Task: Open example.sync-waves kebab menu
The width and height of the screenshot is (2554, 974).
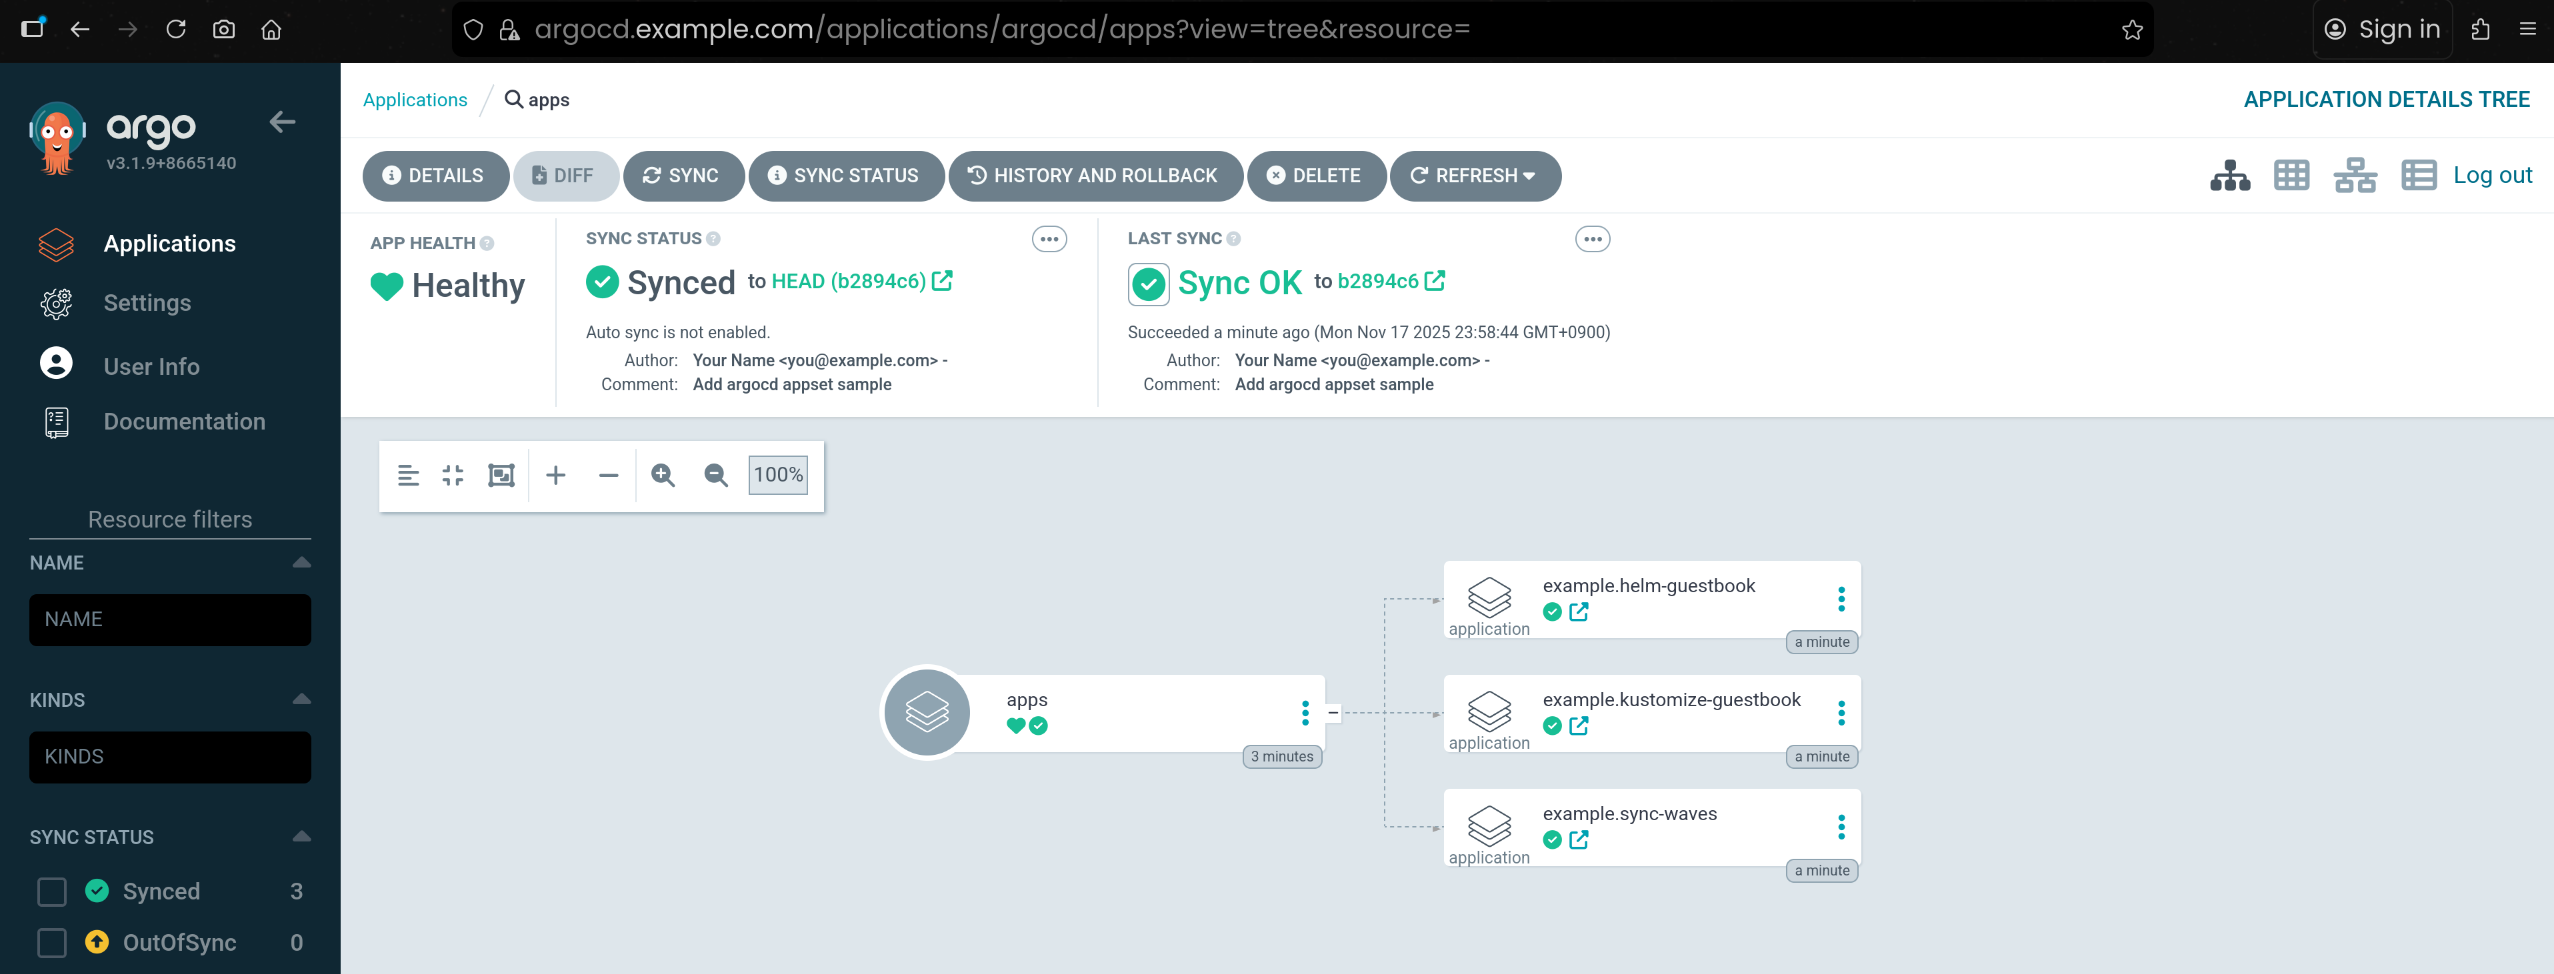Action: tap(1841, 827)
